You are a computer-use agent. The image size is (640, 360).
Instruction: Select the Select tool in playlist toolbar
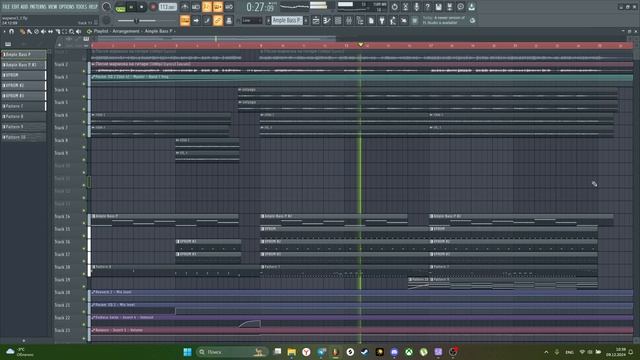(x=64, y=31)
